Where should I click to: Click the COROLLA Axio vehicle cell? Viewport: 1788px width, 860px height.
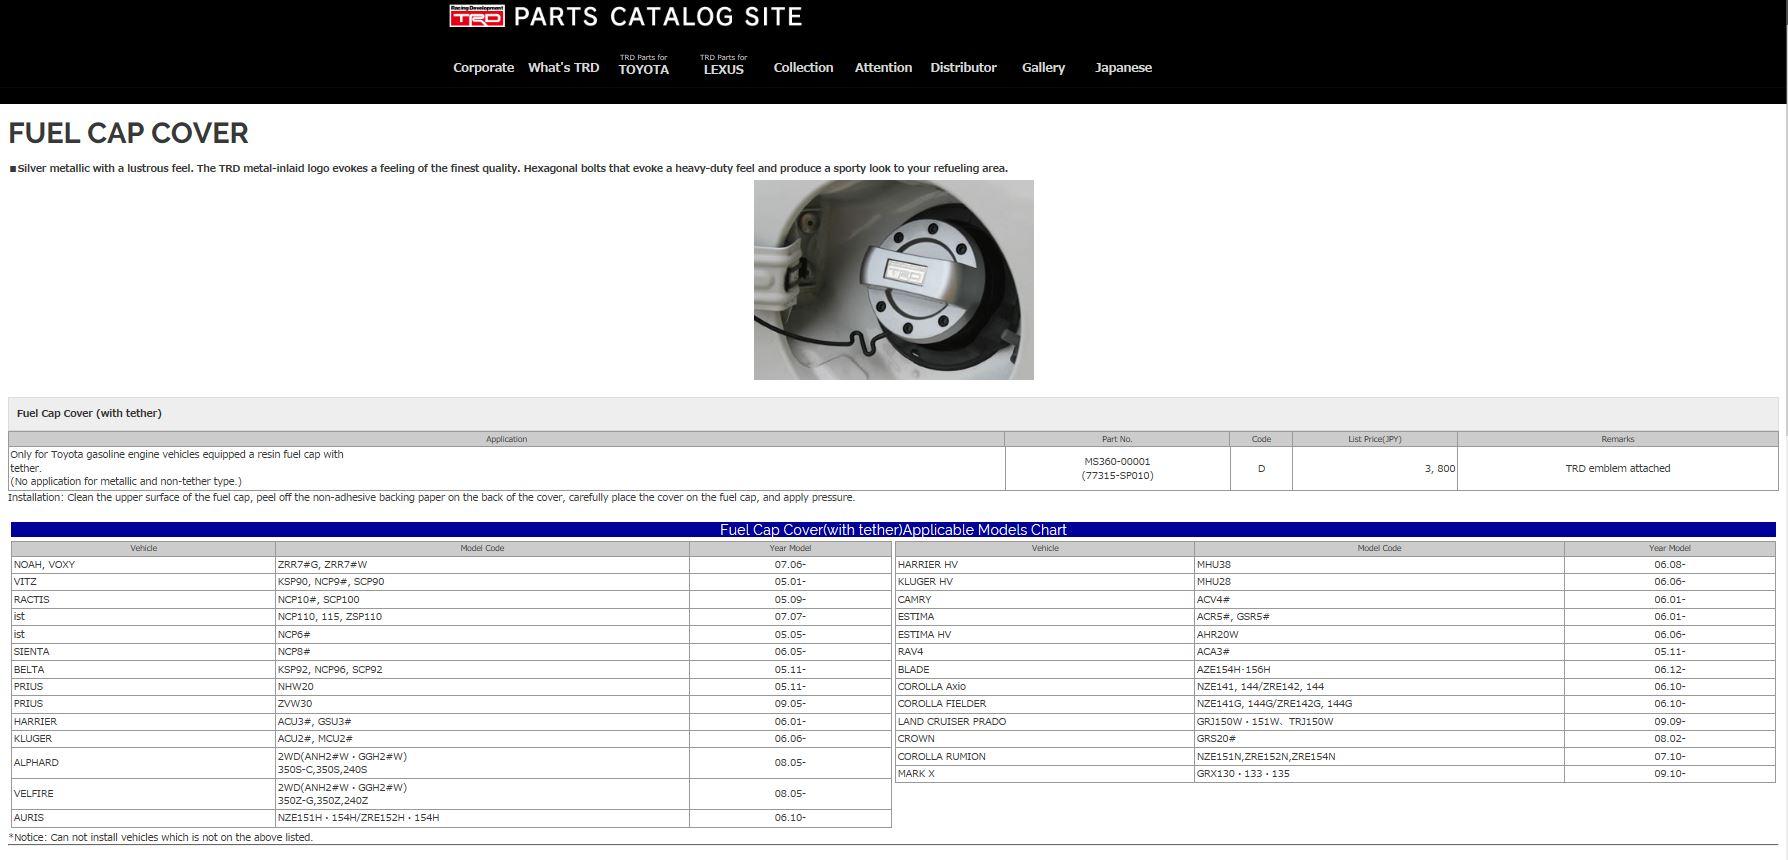tap(1045, 687)
